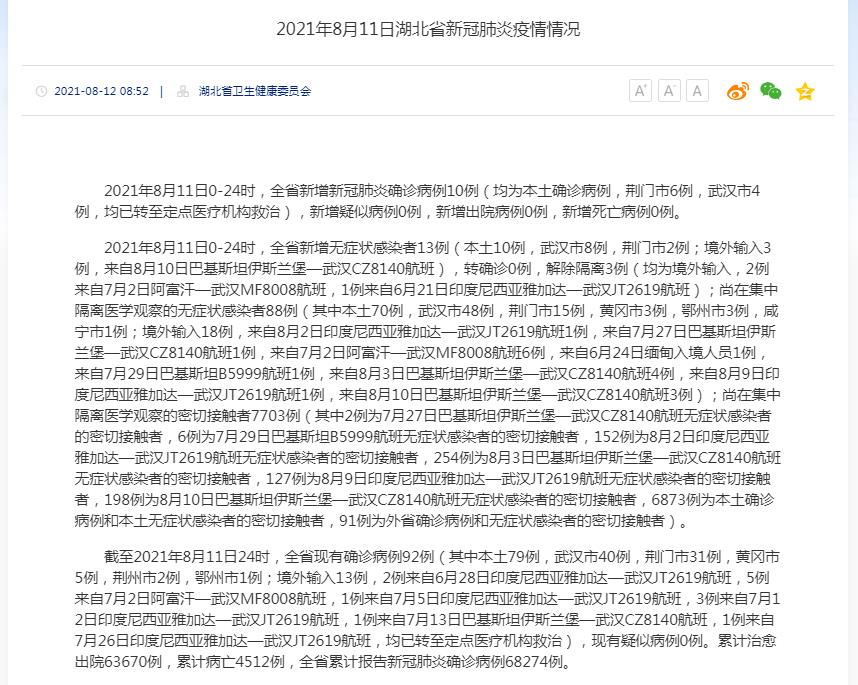The width and height of the screenshot is (858, 685).
Task: Open the source link 湖北省卫生健康委员会
Action: tap(254, 91)
